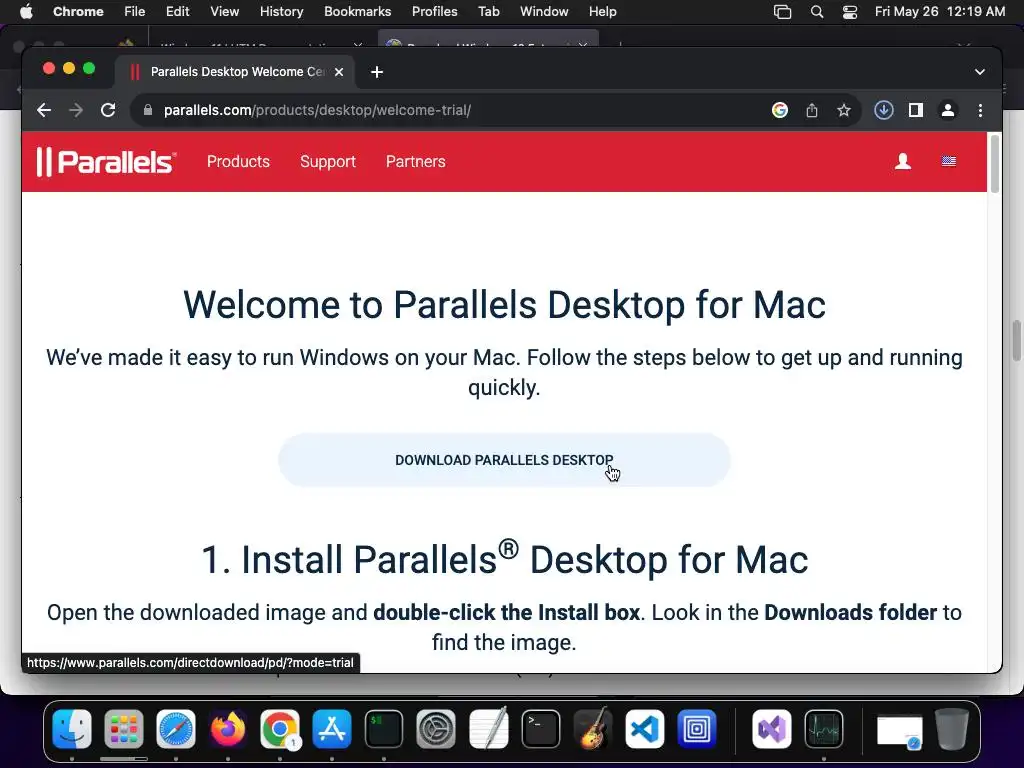Open Control Center in menu bar
Viewport: 1024px width, 768px height.
[850, 12]
